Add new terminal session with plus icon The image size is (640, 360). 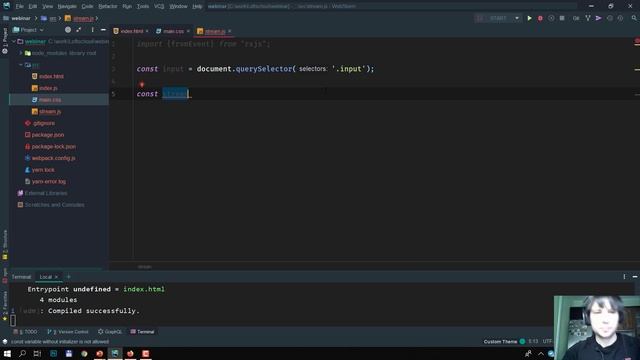pyautogui.click(x=69, y=277)
